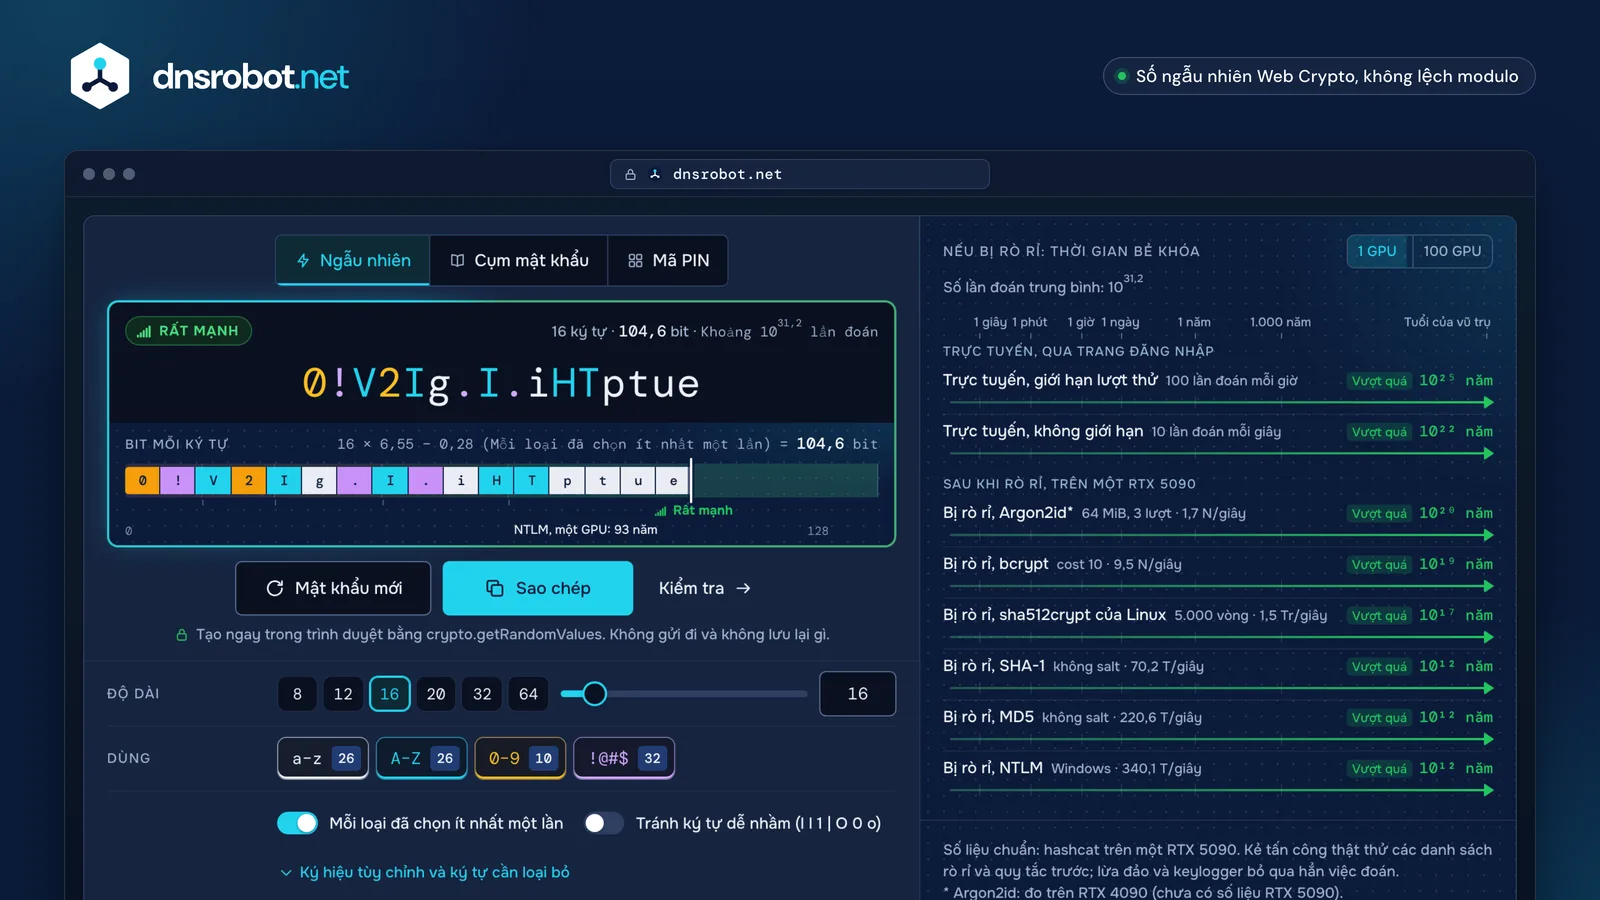Toggle the !@#$ symbols character set
Screen dimensions: 1600x900
click(625, 758)
